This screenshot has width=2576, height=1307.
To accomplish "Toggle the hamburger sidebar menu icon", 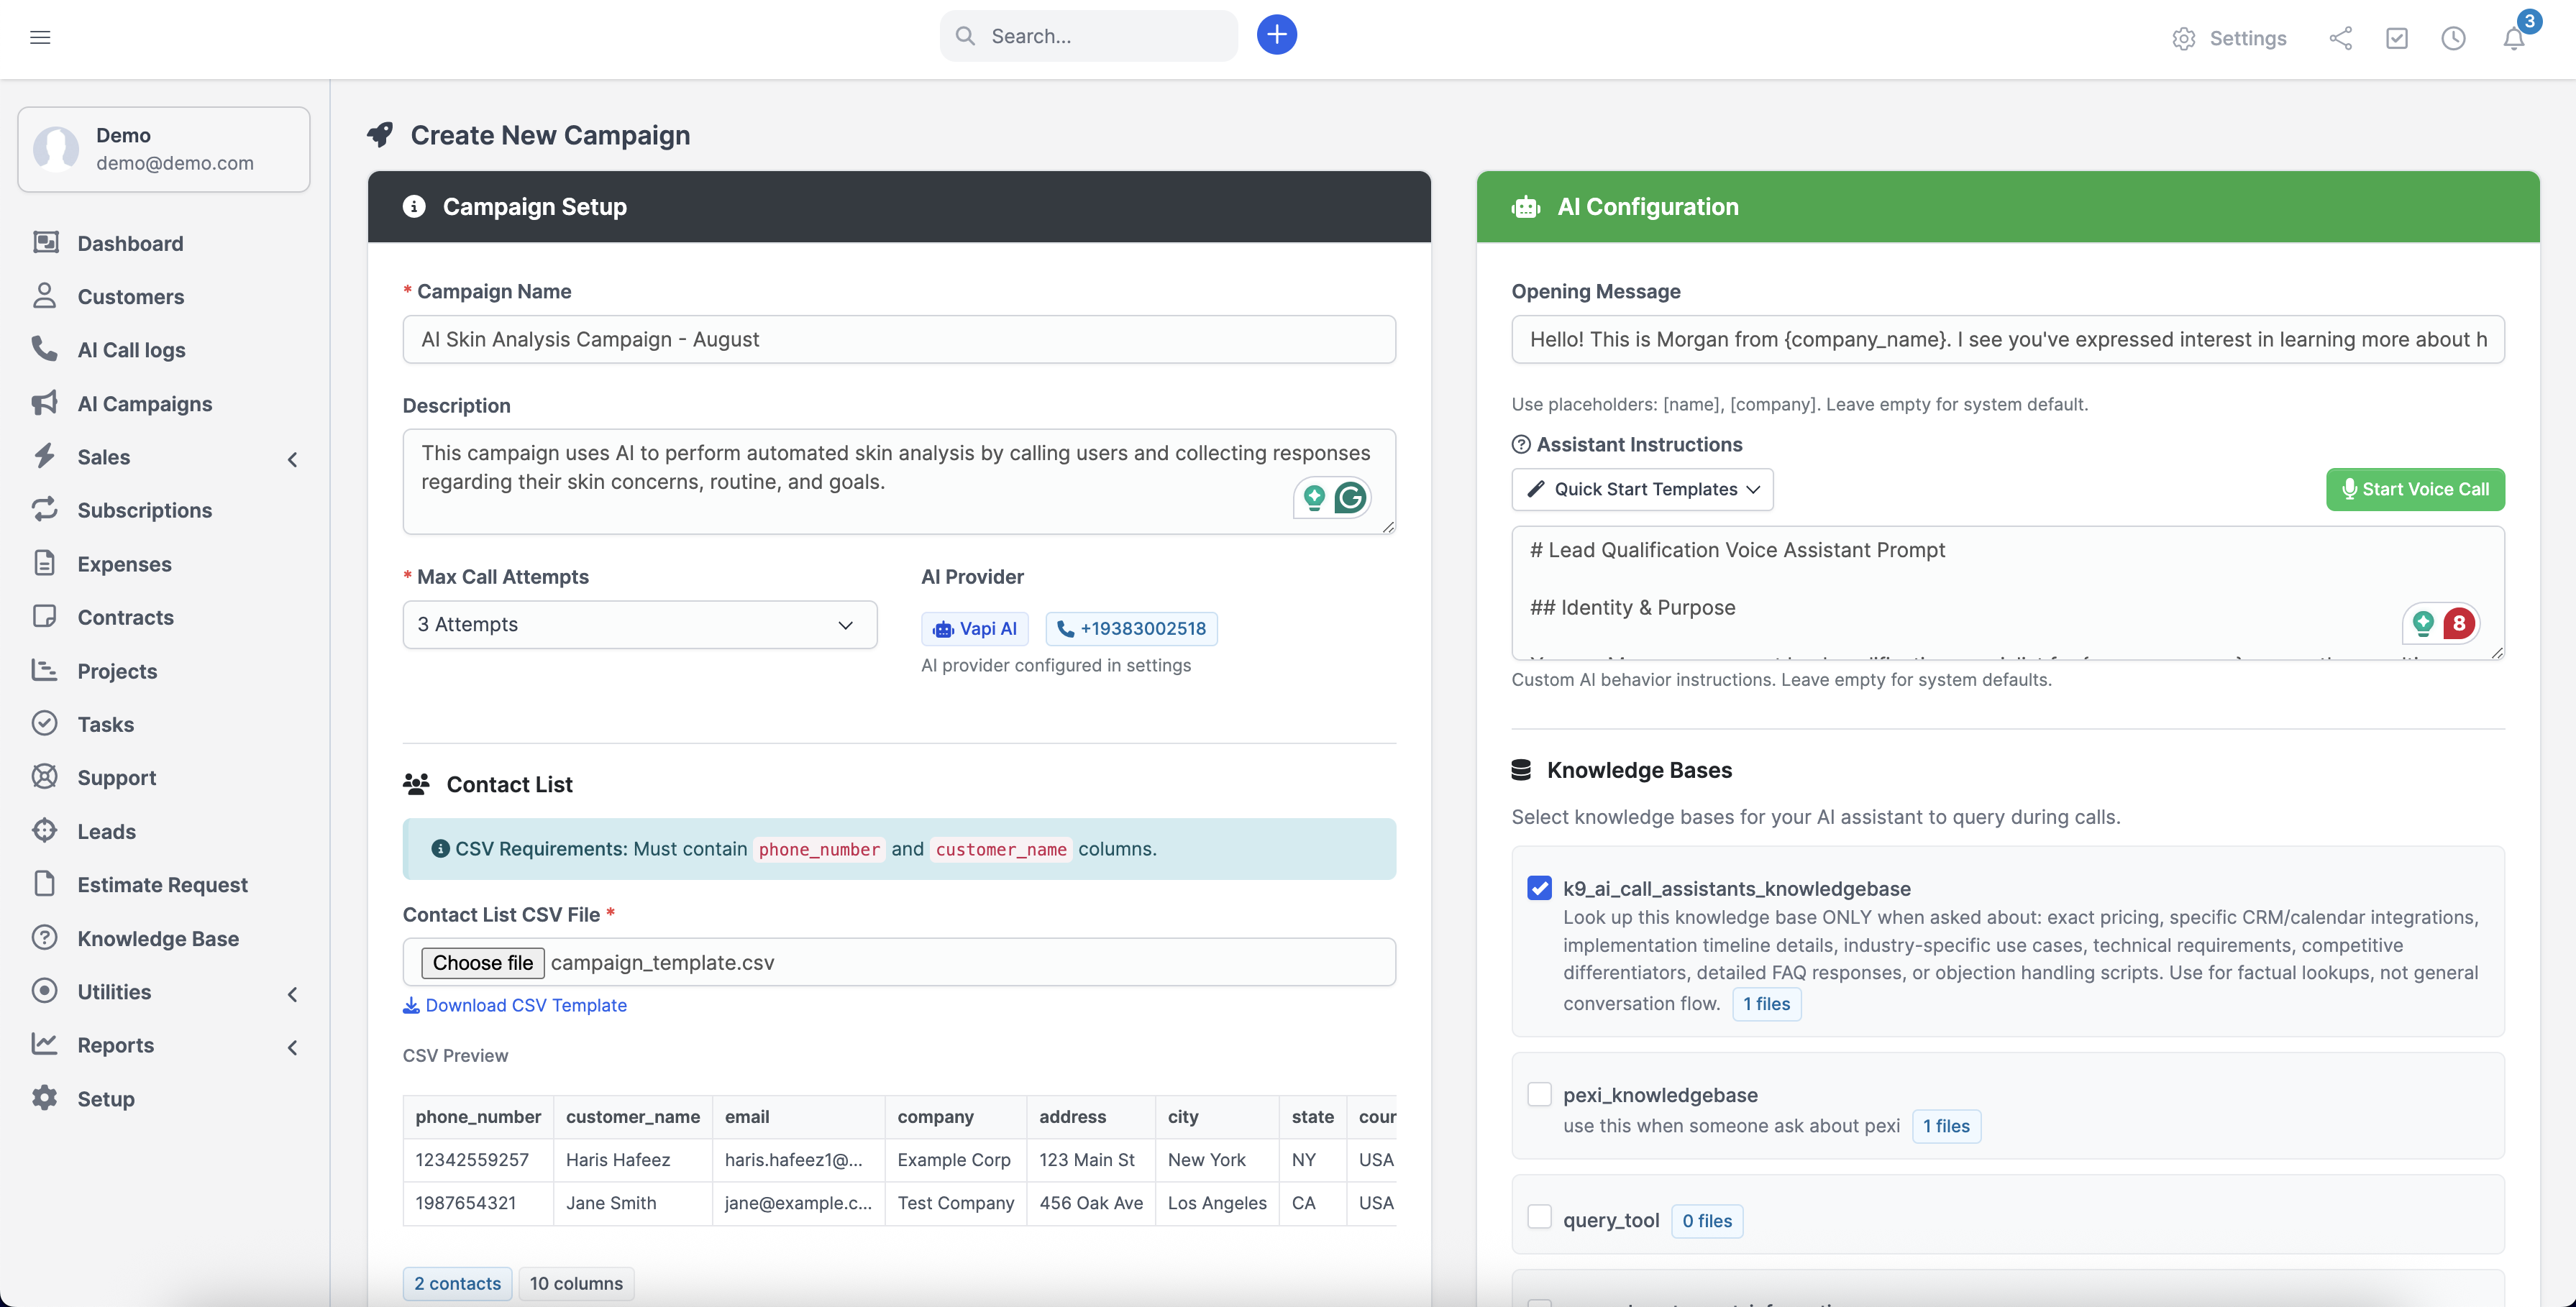I will tap(40, 37).
